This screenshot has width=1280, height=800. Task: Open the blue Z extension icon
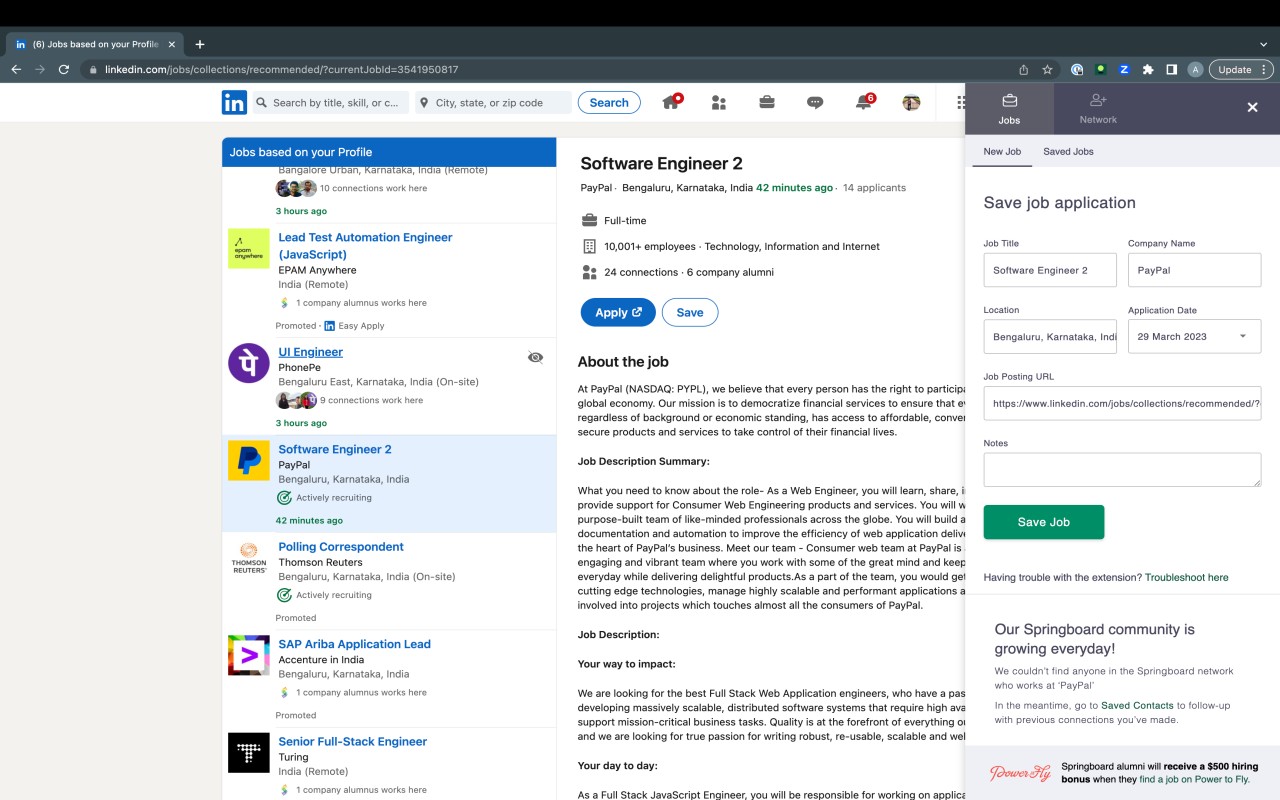click(x=1124, y=70)
